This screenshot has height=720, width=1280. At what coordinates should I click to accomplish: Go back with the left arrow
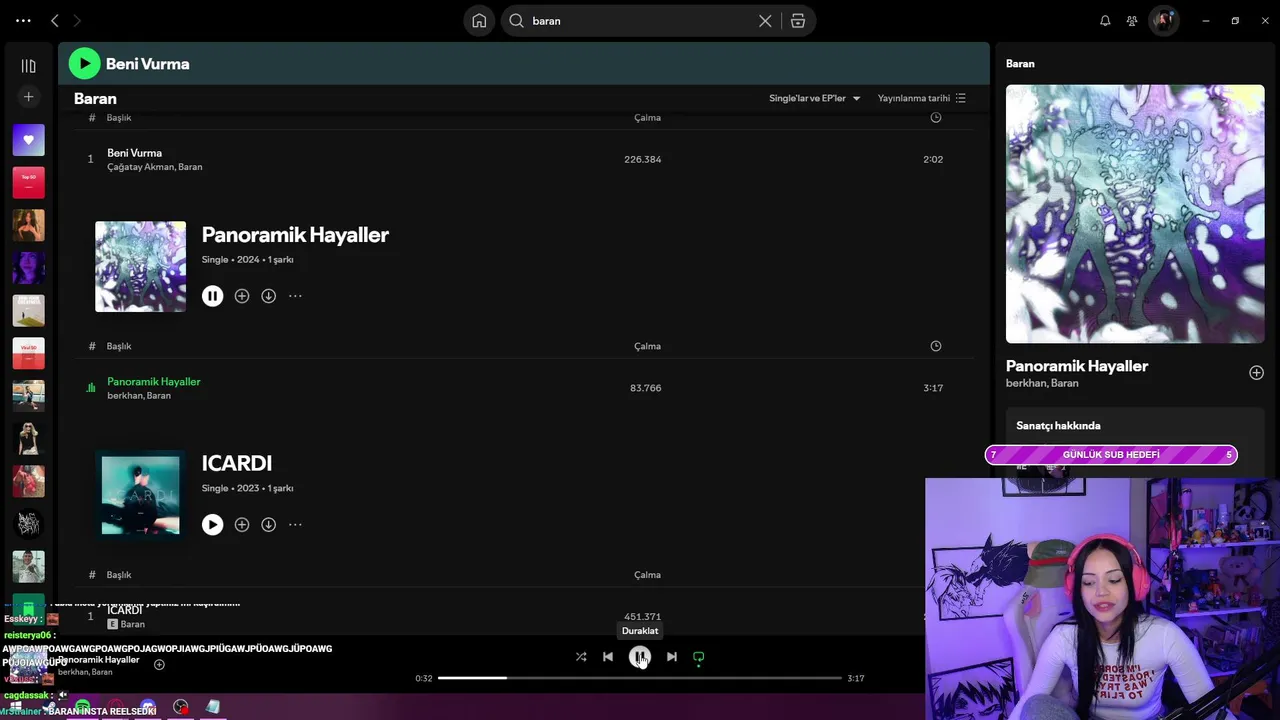[x=55, y=21]
